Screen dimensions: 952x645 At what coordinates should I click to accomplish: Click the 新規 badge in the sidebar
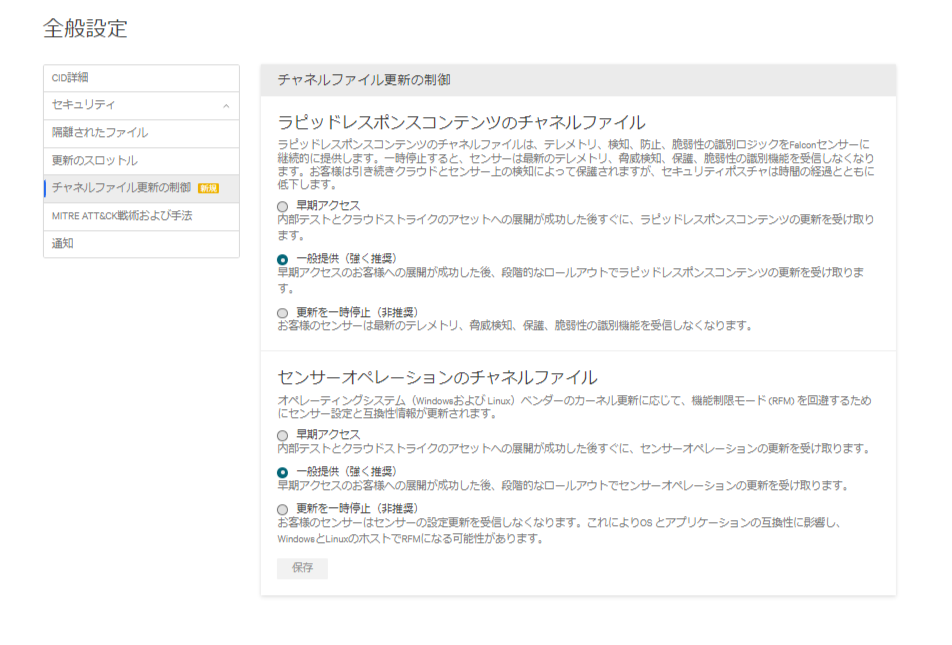pos(208,188)
